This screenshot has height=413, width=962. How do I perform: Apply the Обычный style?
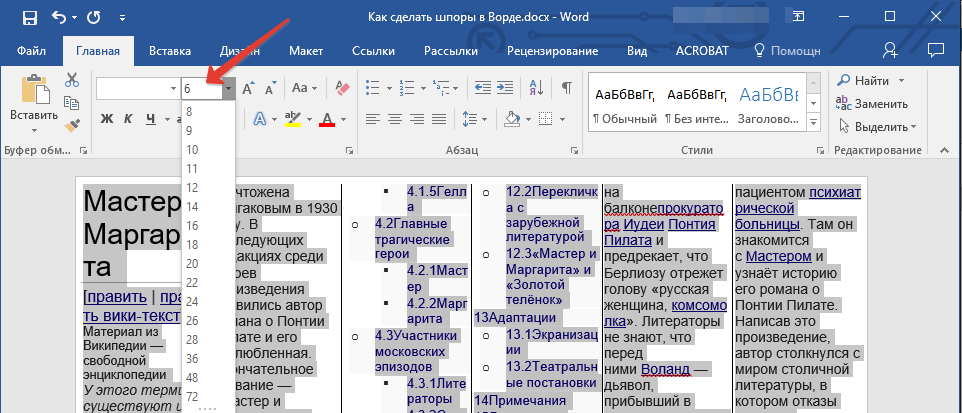pos(625,103)
